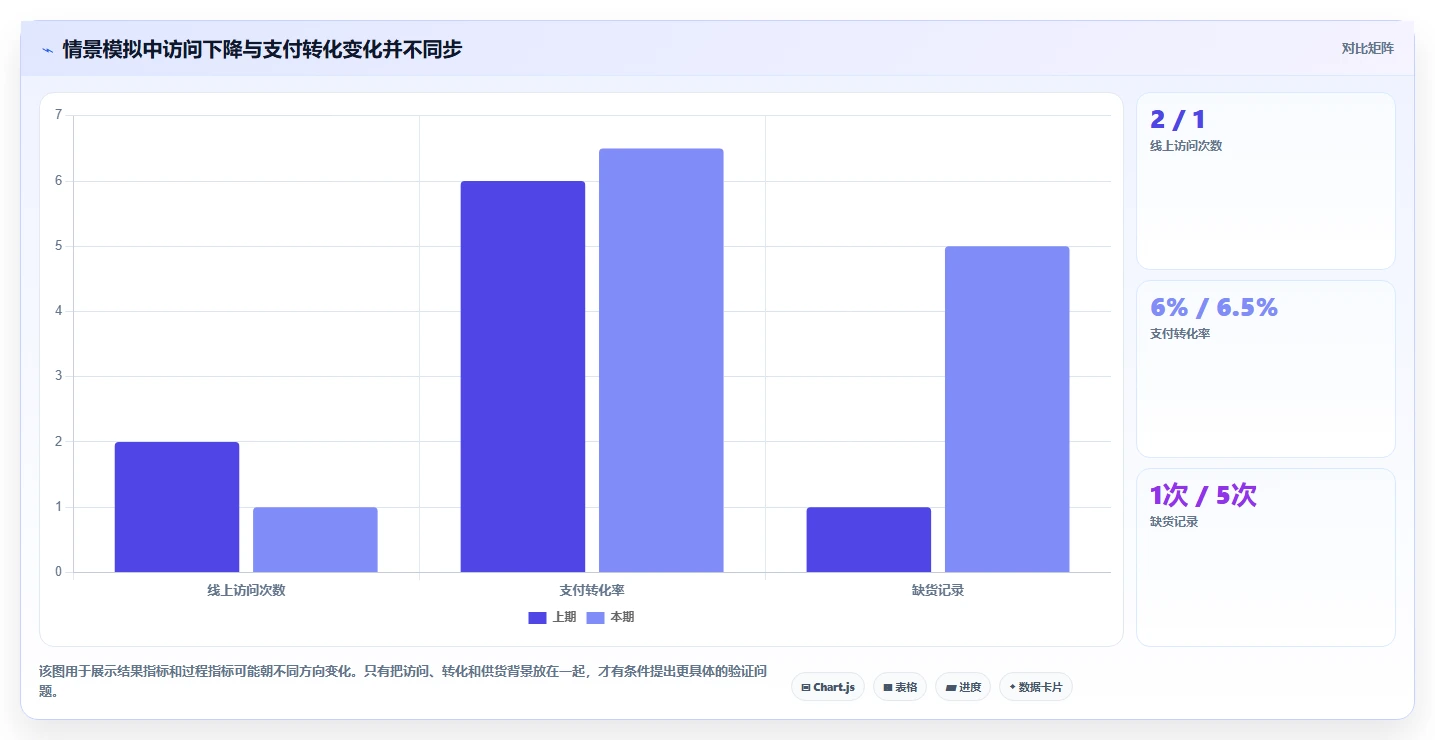Click the 表格 tag chip
Image resolution: width=1435 pixels, height=740 pixels.
pyautogui.click(x=900, y=687)
